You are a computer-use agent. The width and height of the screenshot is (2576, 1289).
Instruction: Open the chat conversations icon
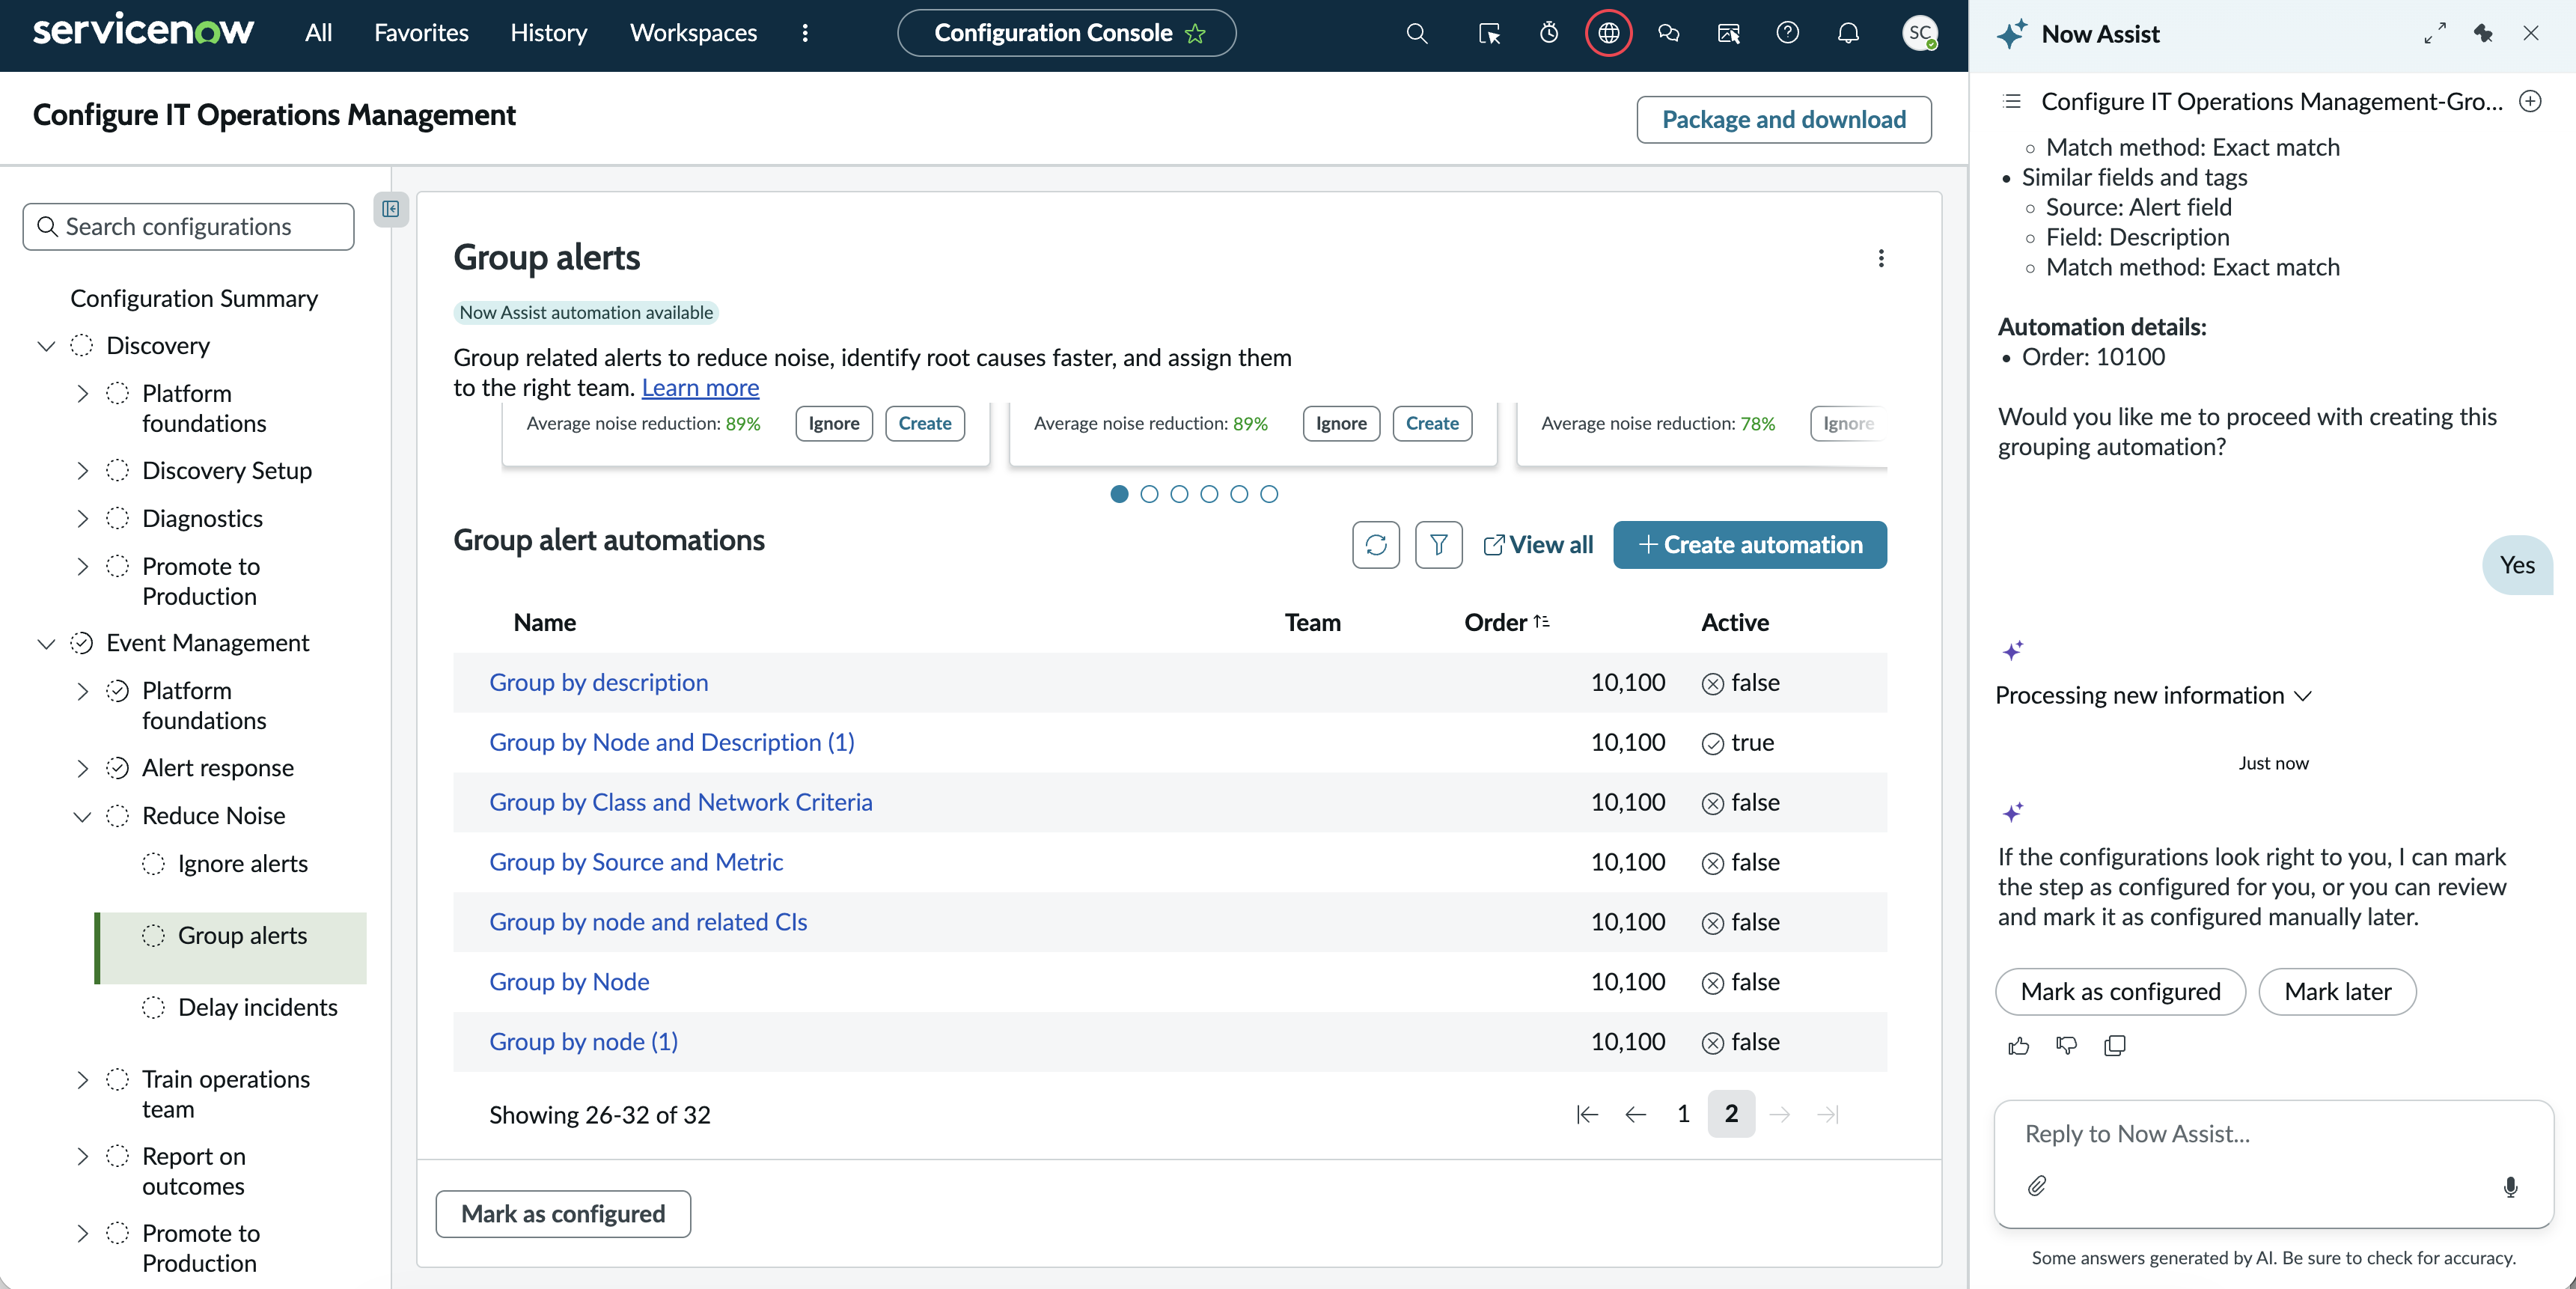(x=1668, y=33)
